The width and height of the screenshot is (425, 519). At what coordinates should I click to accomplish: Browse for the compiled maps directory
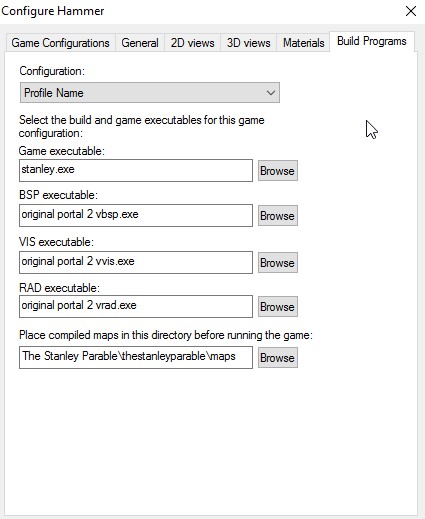pos(278,358)
